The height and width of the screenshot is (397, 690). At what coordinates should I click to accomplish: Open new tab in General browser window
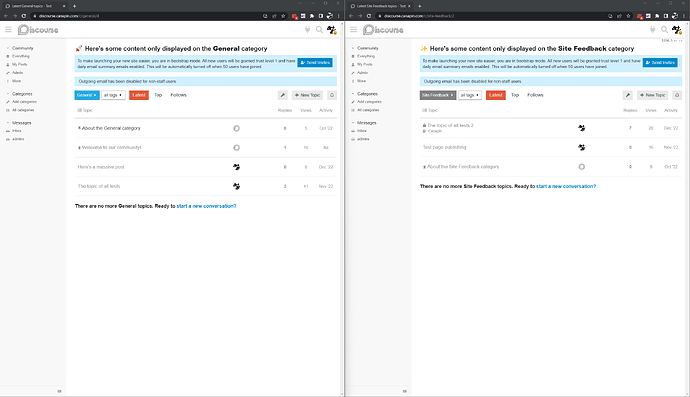click(74, 6)
